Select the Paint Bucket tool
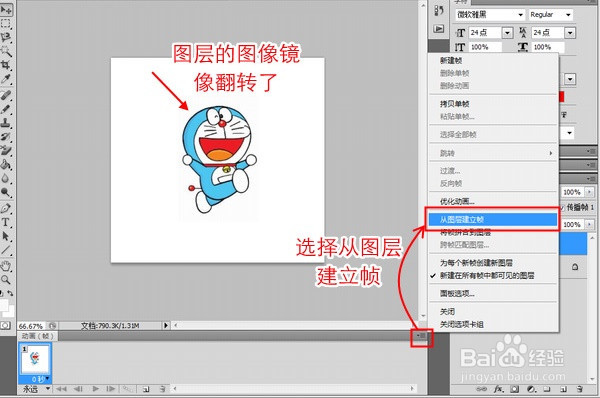The height and width of the screenshot is (398, 600). 6,165
